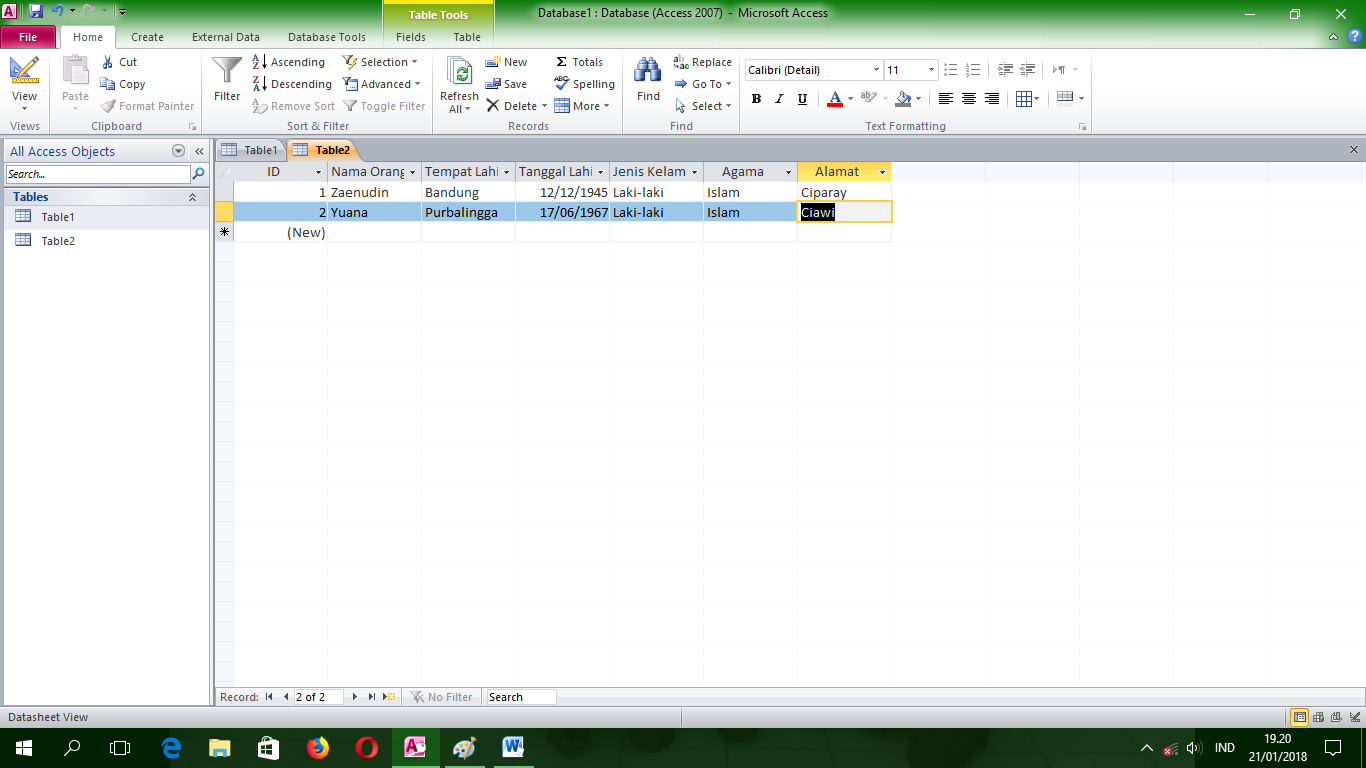1366x768 pixels.
Task: Open the Create ribbon tab
Action: [x=147, y=36]
